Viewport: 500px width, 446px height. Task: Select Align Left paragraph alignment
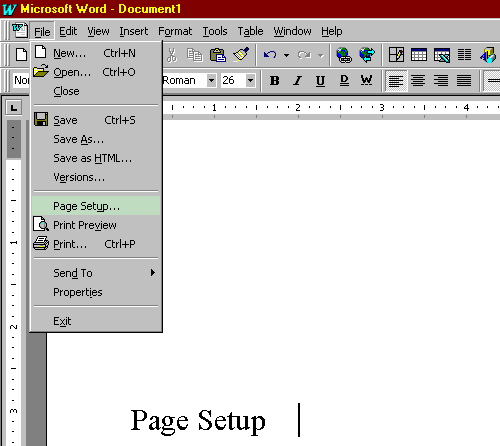click(396, 81)
